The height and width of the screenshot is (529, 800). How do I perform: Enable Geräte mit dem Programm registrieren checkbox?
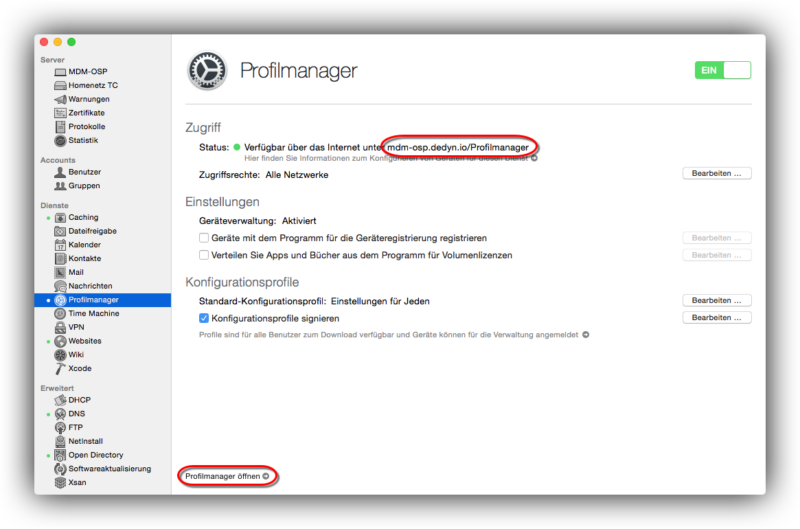[204, 238]
